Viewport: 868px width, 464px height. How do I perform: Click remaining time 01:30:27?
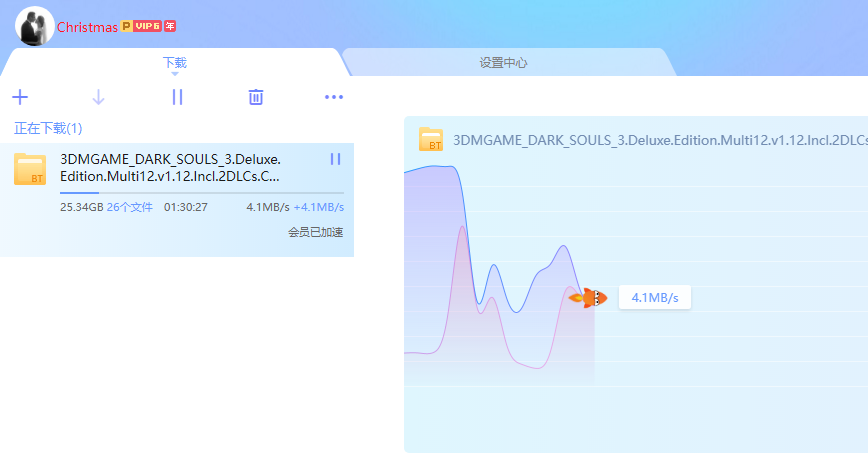pyautogui.click(x=185, y=207)
